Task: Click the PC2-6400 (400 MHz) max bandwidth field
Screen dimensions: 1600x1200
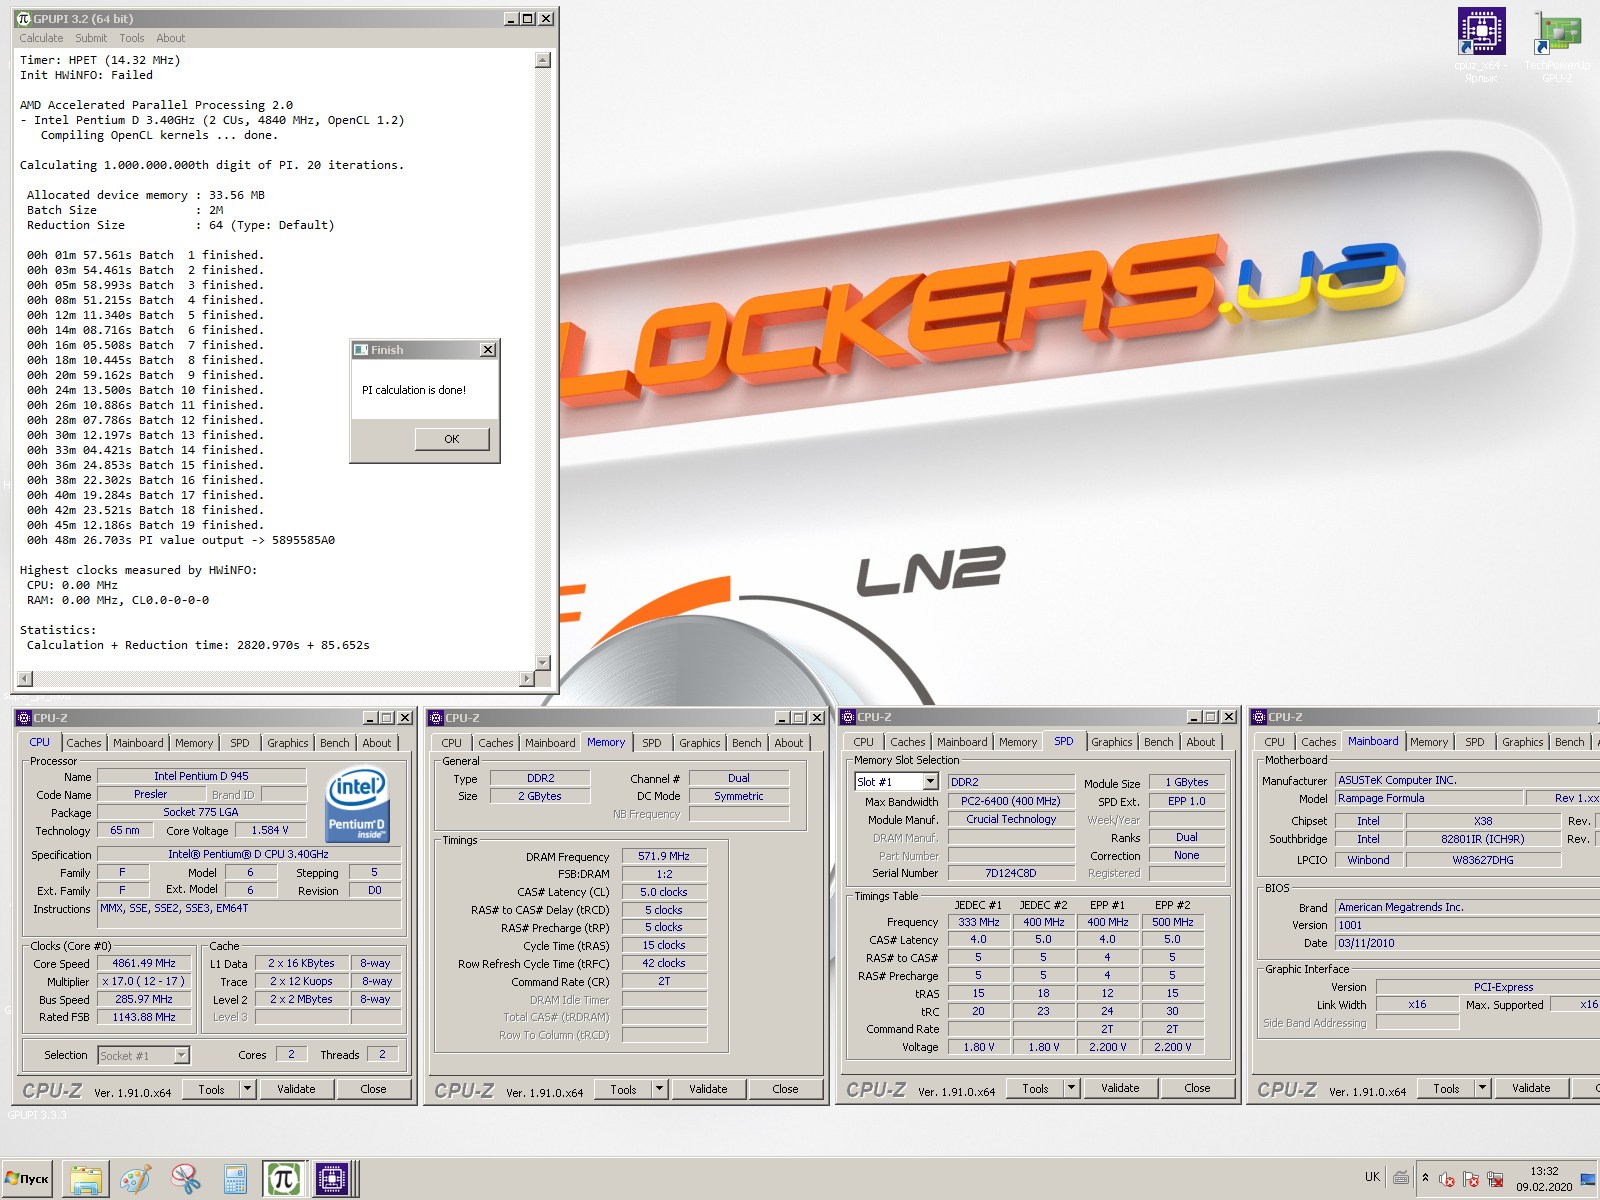Action: (1010, 801)
